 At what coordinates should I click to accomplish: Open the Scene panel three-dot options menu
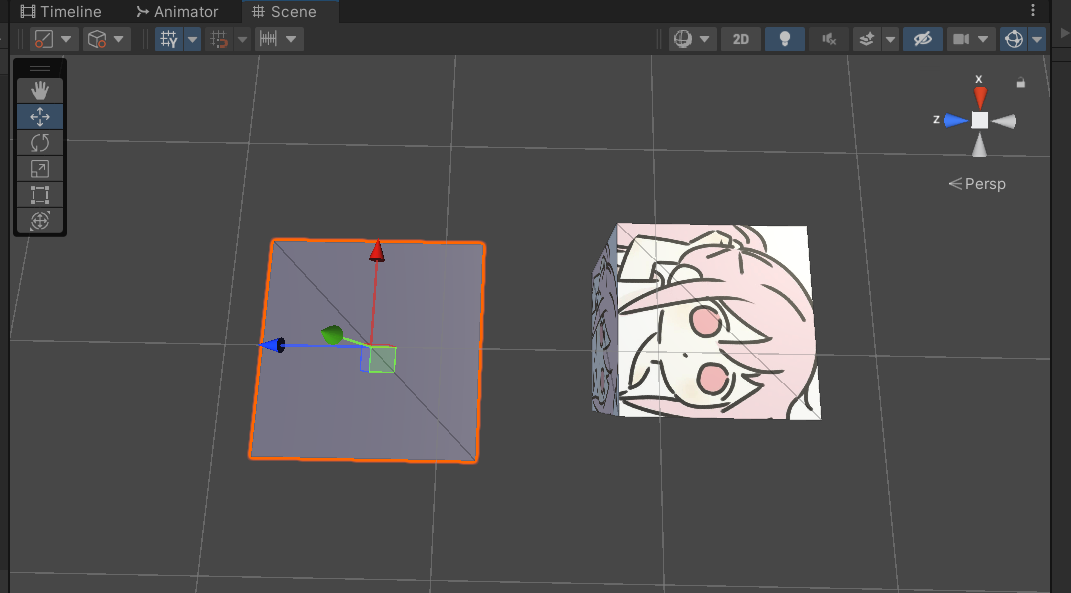(1033, 10)
